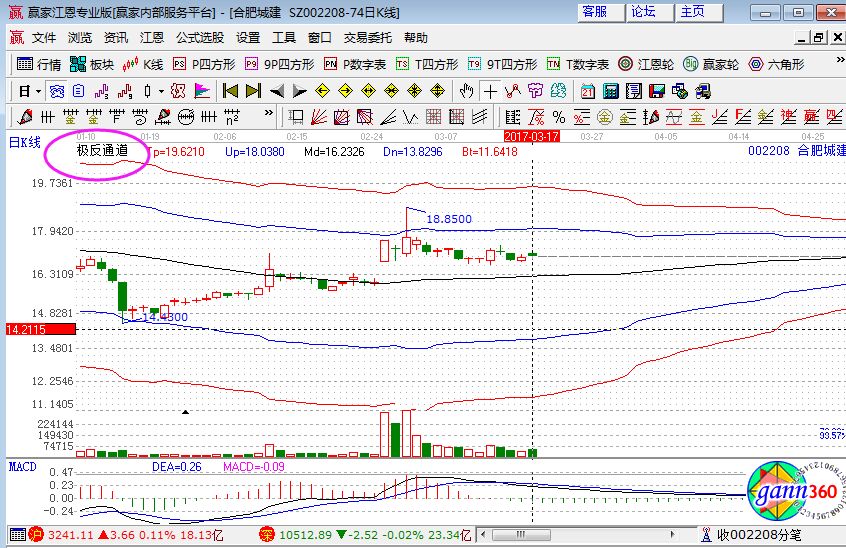Open the 公式选股 menu

pyautogui.click(x=200, y=37)
